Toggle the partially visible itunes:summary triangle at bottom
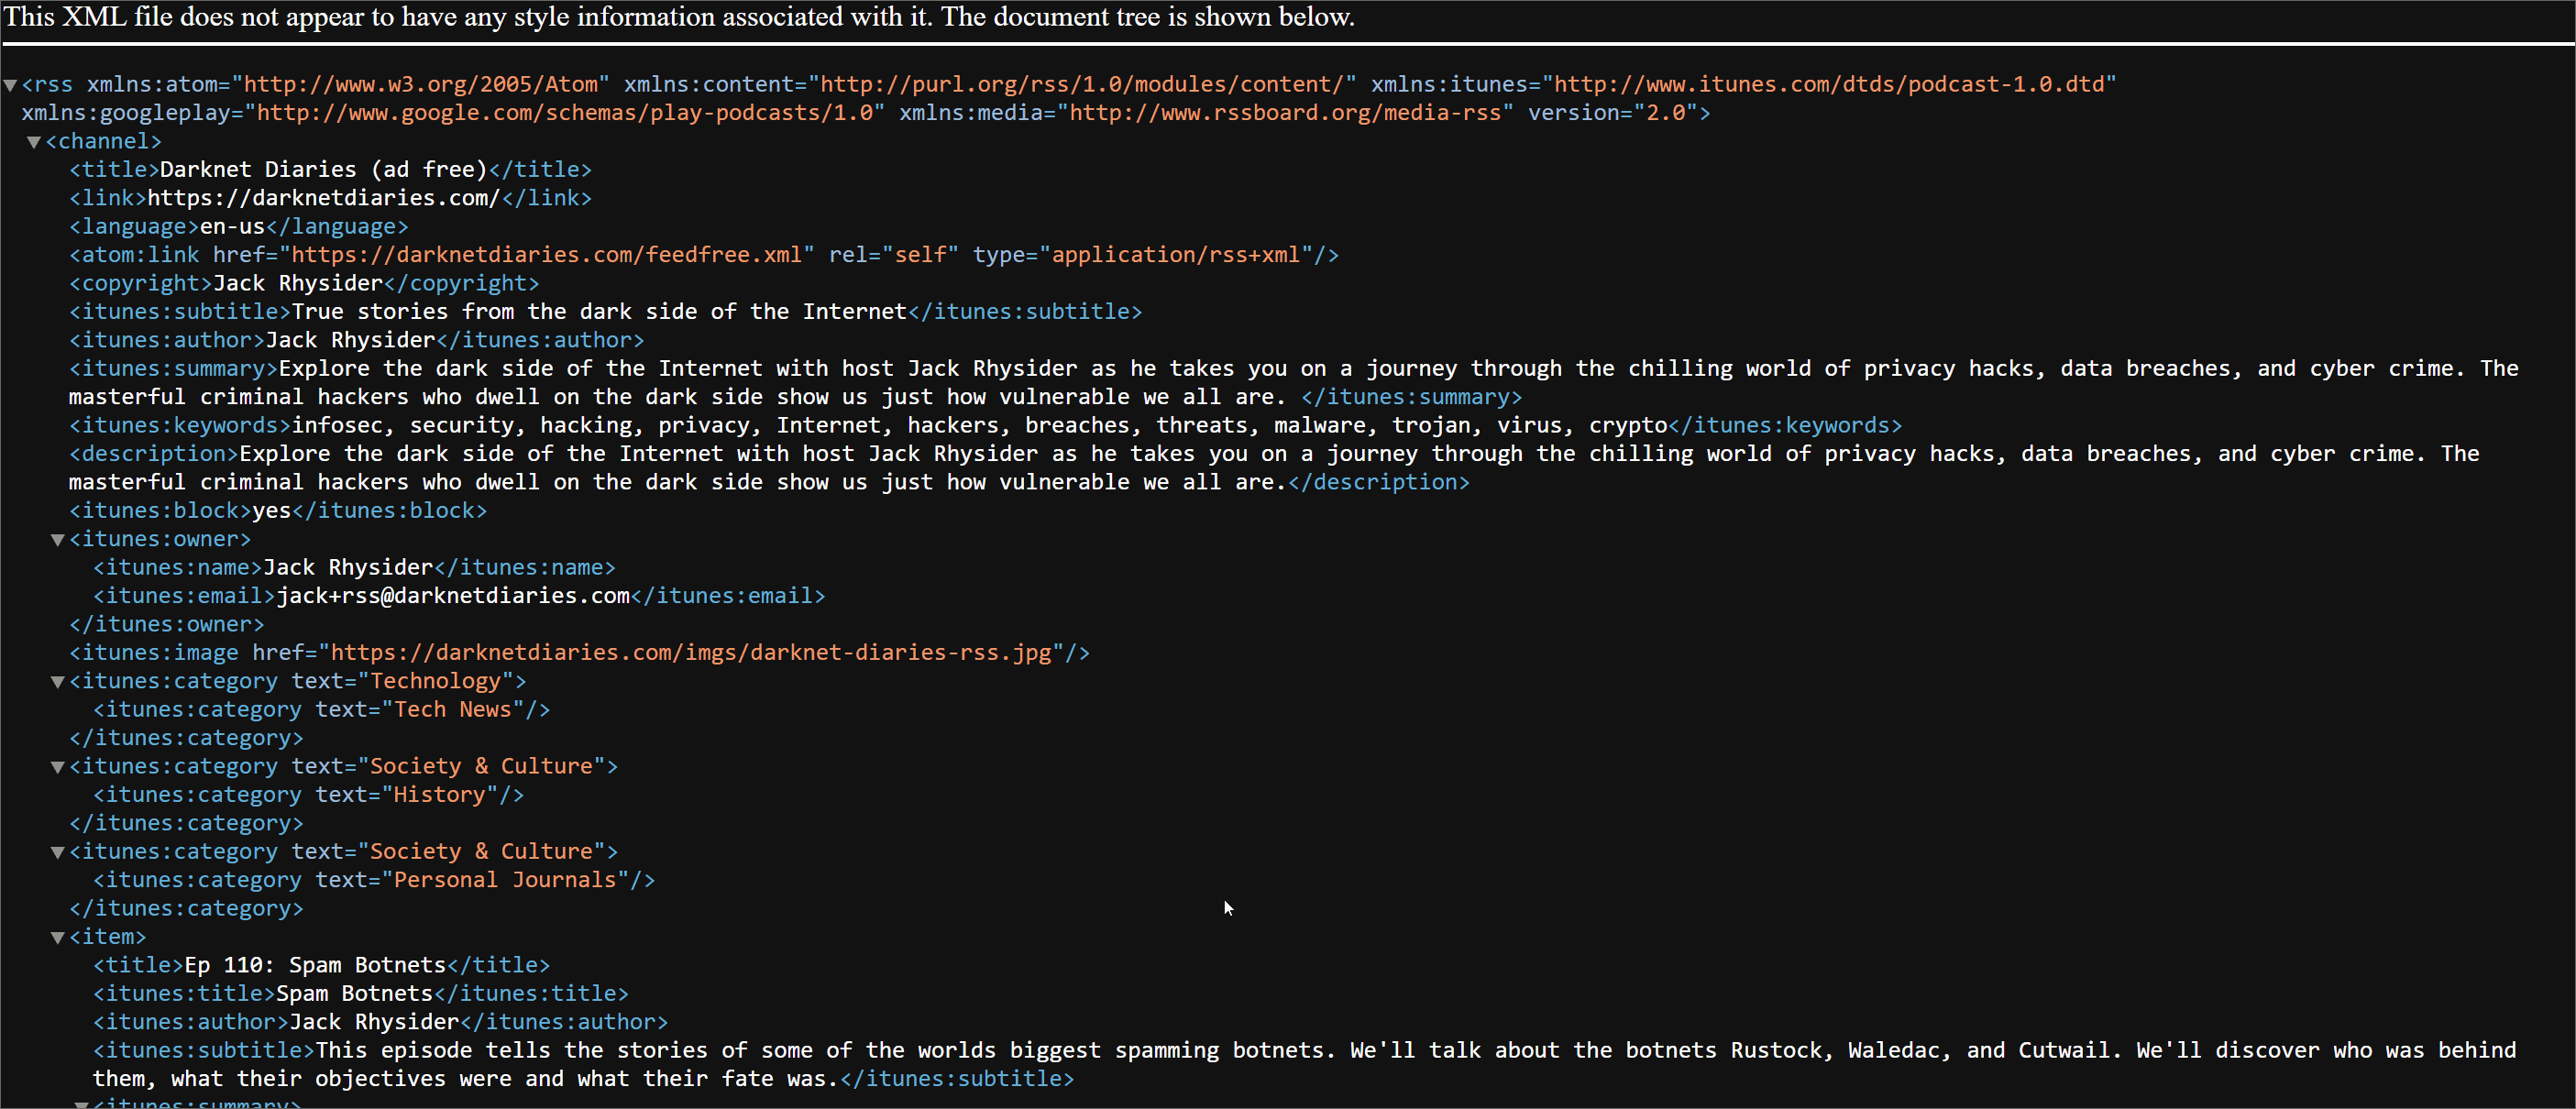 tap(82, 1104)
